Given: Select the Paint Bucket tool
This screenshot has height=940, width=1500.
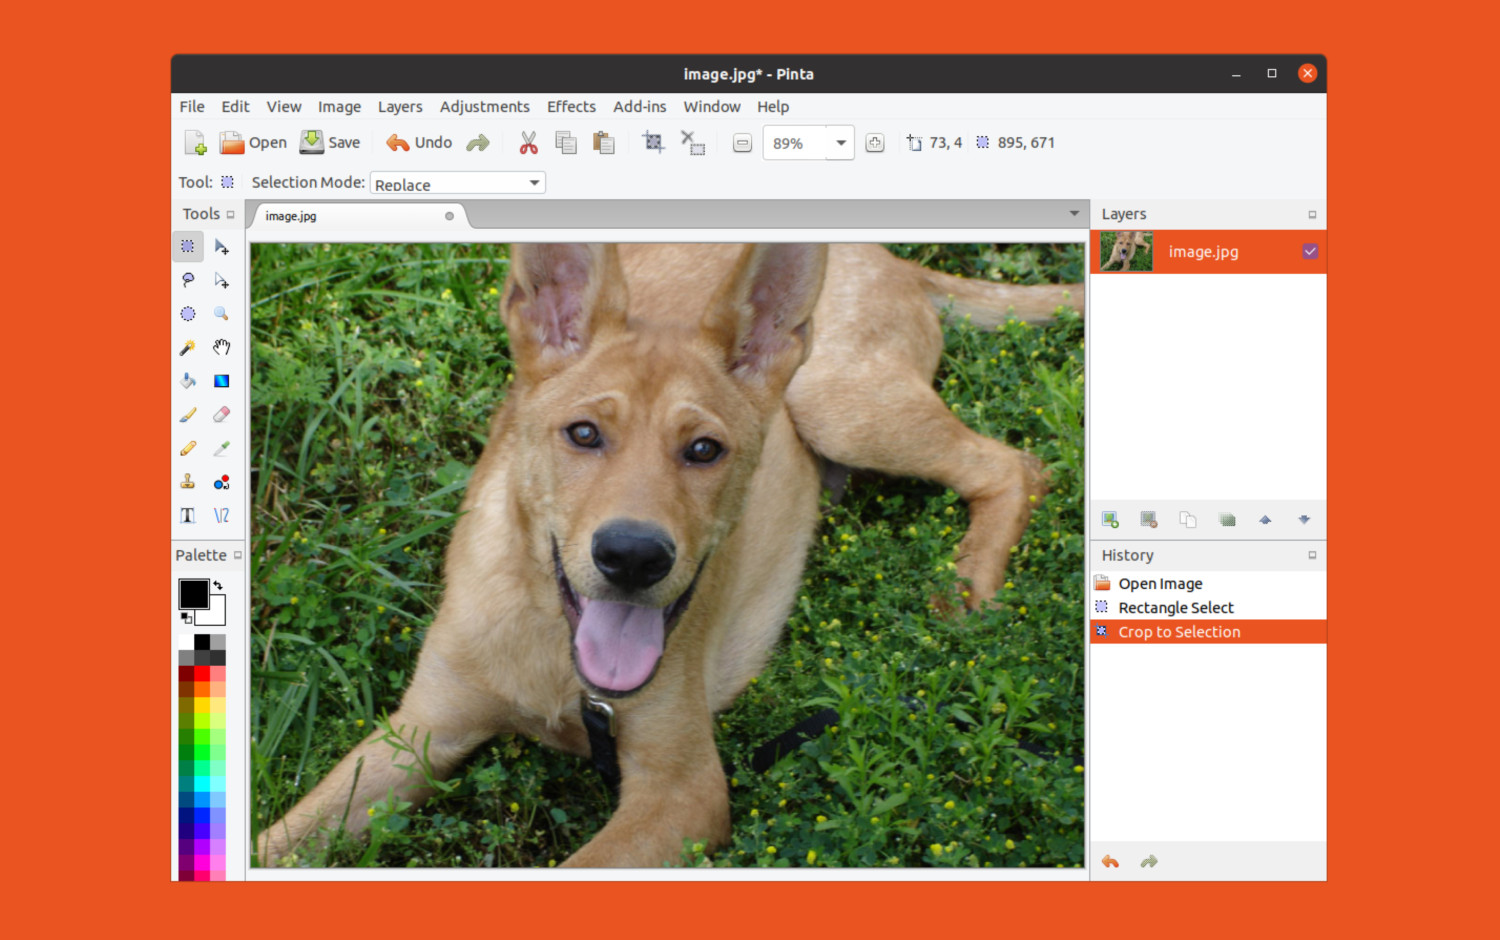Looking at the screenshot, I should (x=188, y=381).
